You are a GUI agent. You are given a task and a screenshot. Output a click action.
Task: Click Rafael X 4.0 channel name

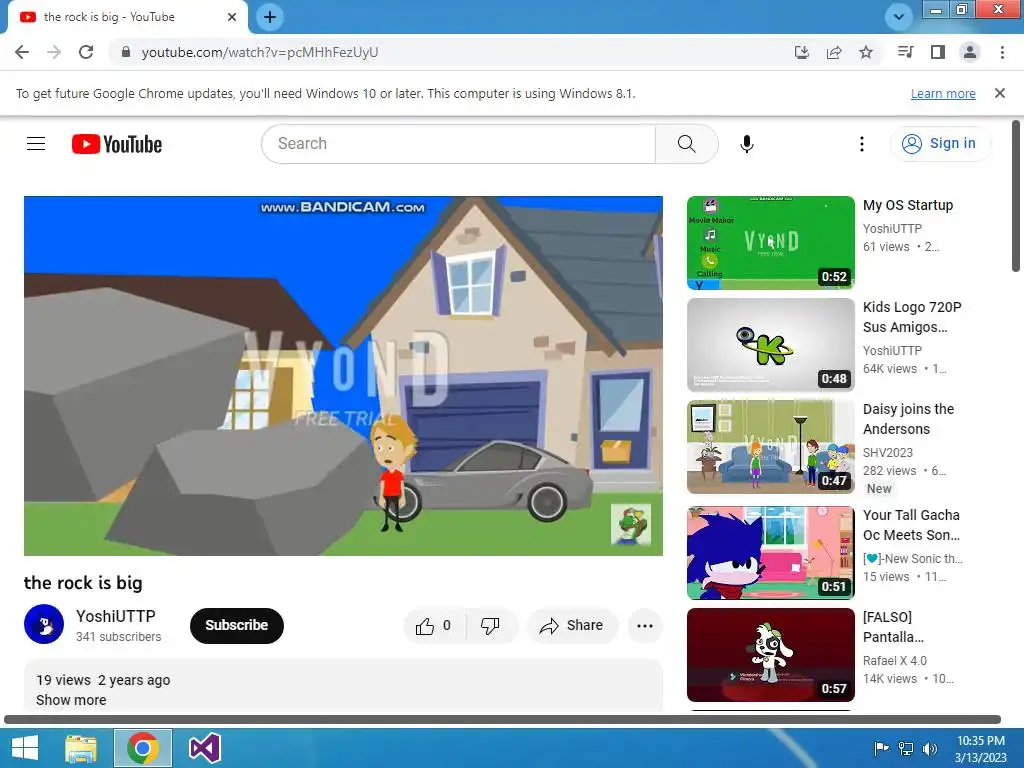pos(895,661)
